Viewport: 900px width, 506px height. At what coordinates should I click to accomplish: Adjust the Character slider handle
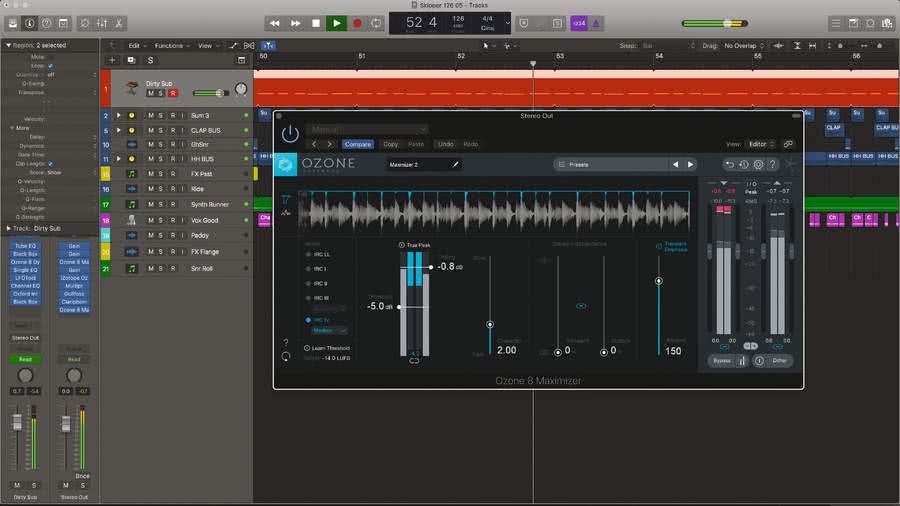[x=490, y=325]
